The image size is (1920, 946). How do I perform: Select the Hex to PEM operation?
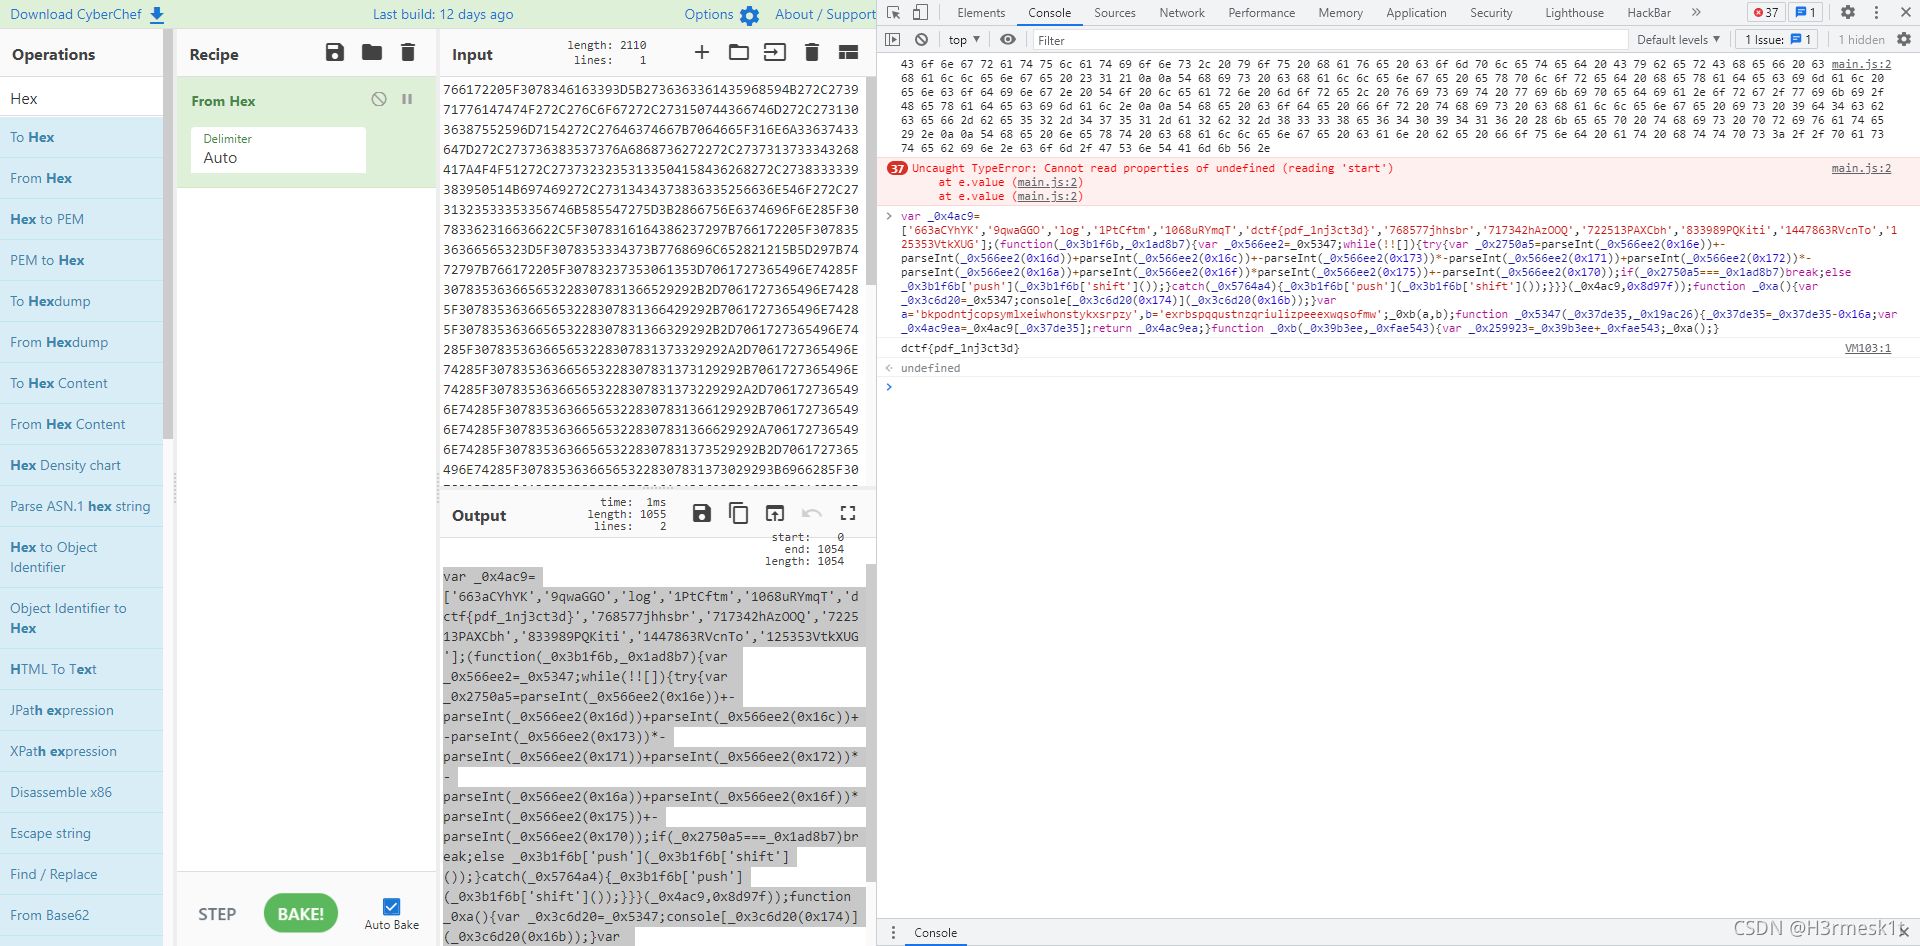coord(81,219)
